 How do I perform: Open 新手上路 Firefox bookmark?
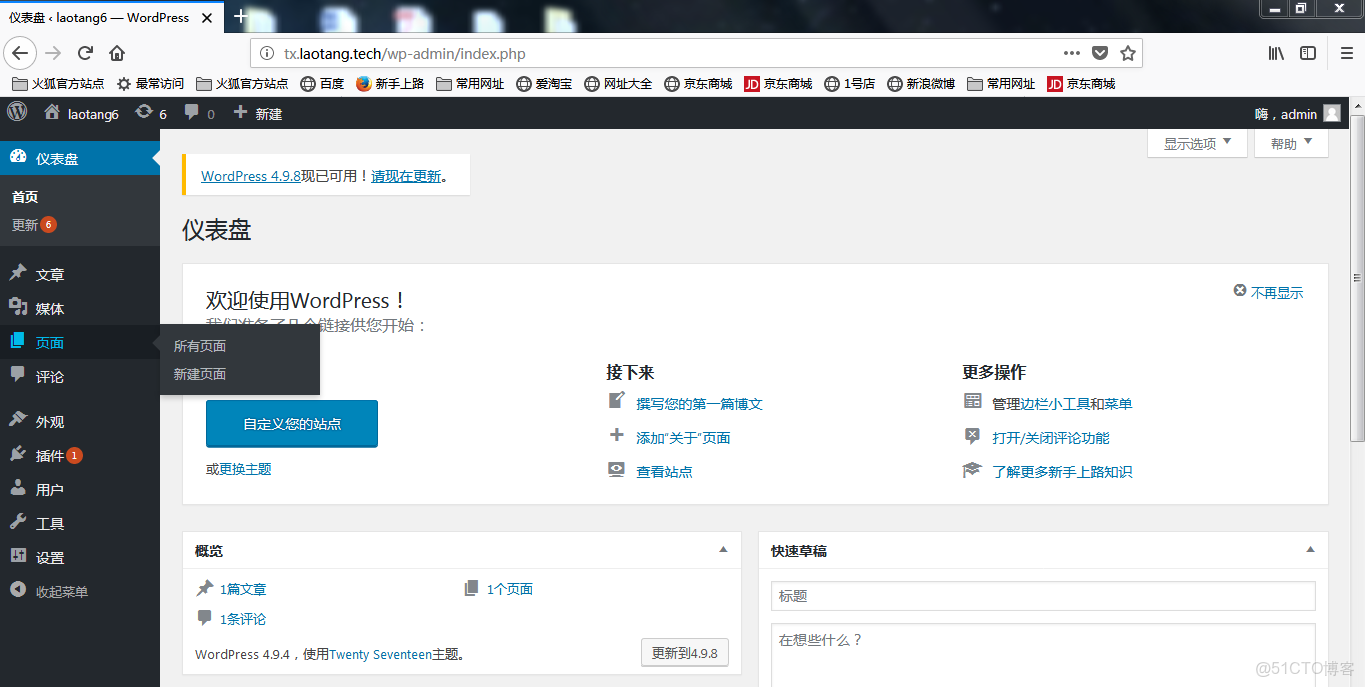click(390, 84)
